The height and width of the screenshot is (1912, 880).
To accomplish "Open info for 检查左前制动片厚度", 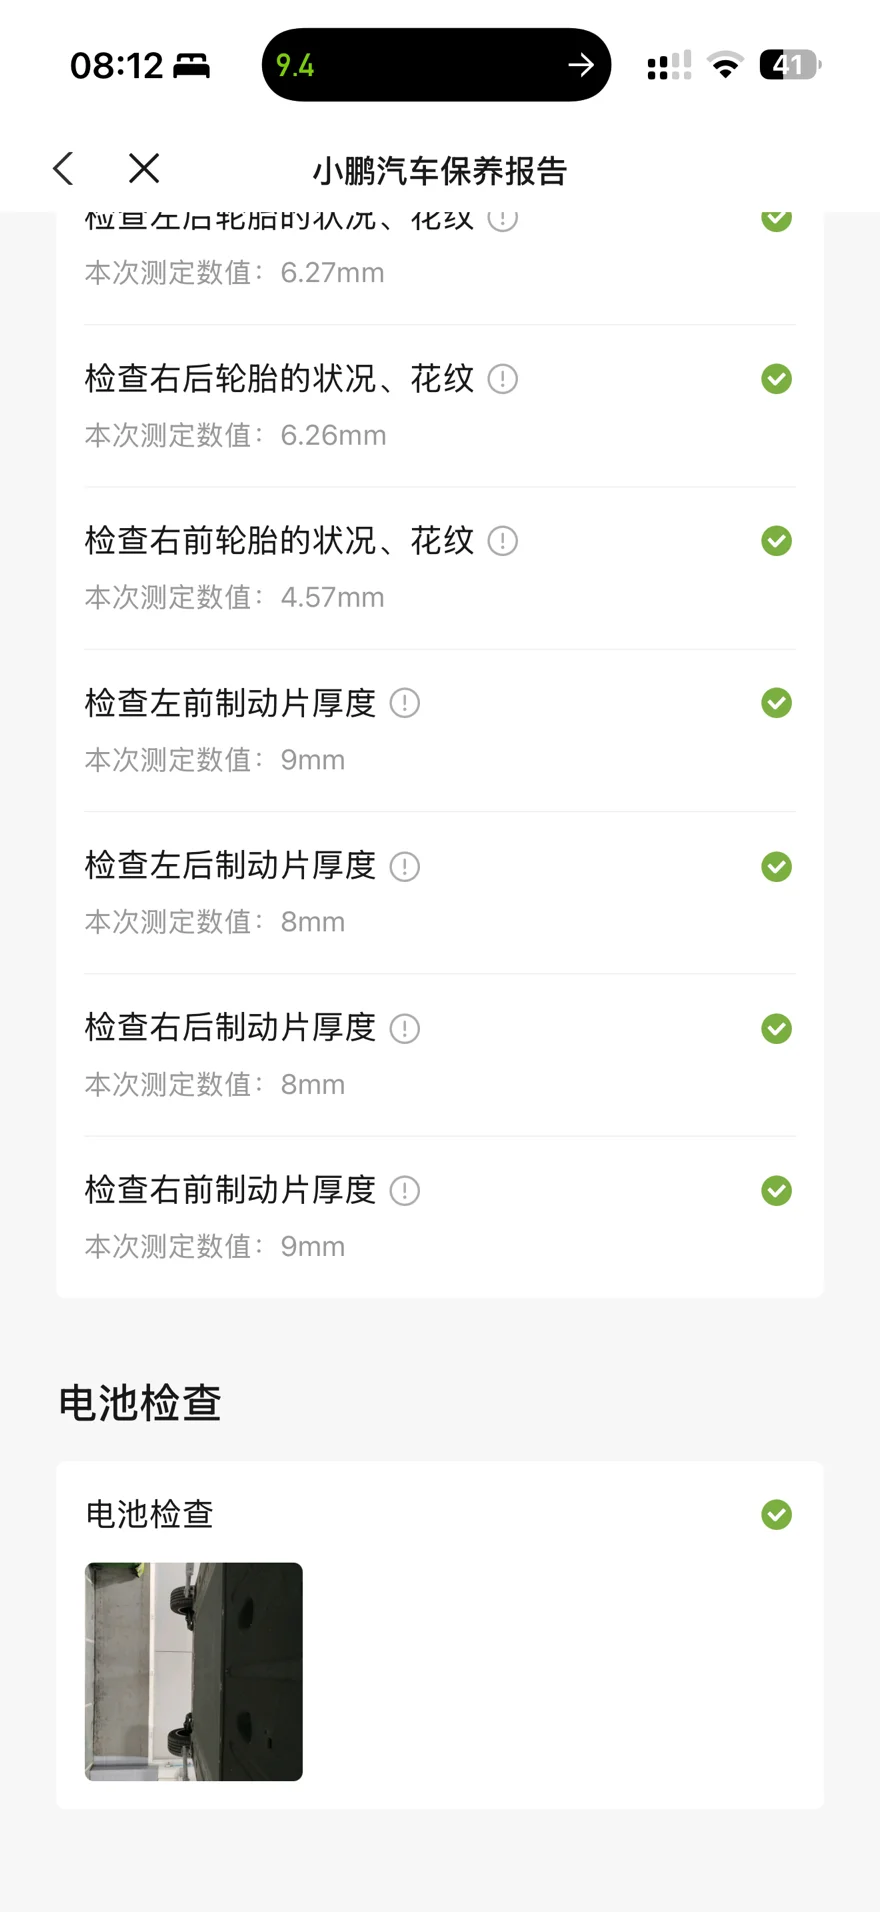I will [x=404, y=703].
